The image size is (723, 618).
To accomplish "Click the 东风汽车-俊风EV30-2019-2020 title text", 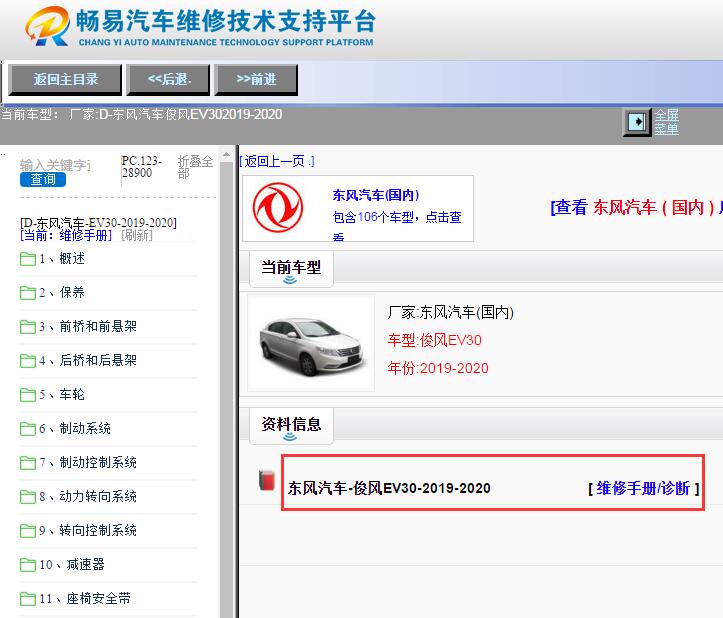I will point(389,488).
